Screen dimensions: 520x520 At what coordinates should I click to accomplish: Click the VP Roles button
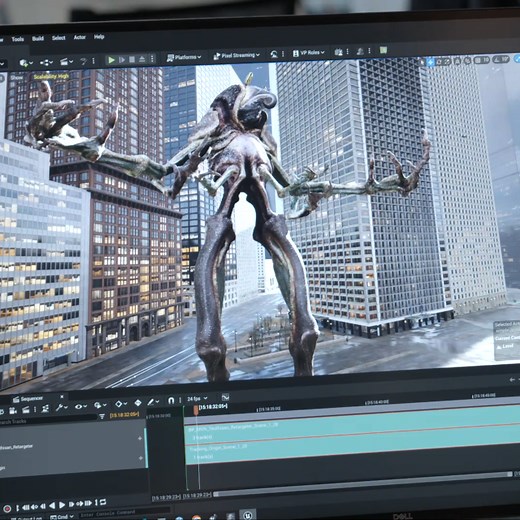309,53
